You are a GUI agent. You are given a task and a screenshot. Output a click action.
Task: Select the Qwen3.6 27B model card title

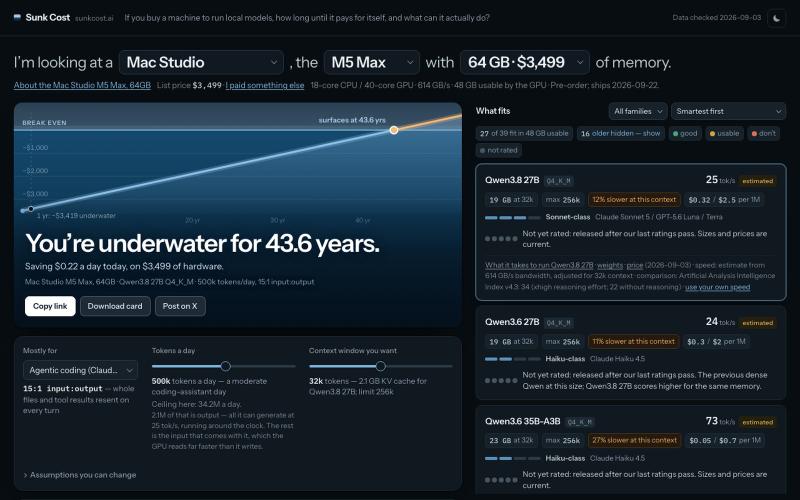pyautogui.click(x=512, y=322)
